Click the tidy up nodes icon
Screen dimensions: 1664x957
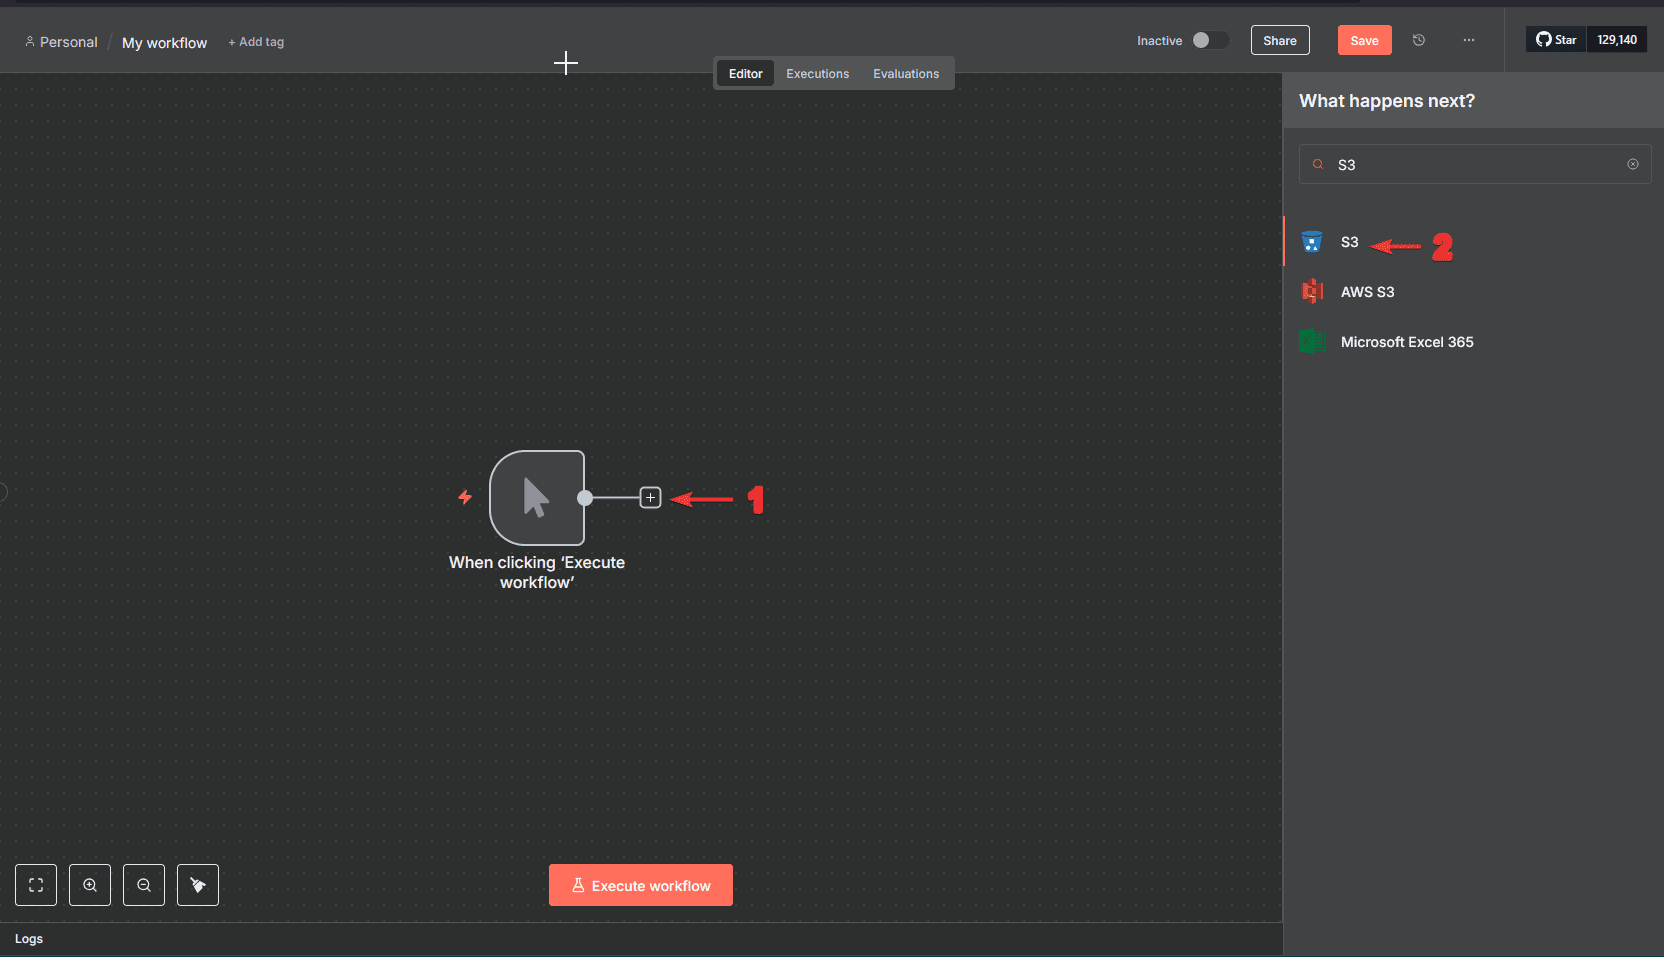pyautogui.click(x=198, y=885)
